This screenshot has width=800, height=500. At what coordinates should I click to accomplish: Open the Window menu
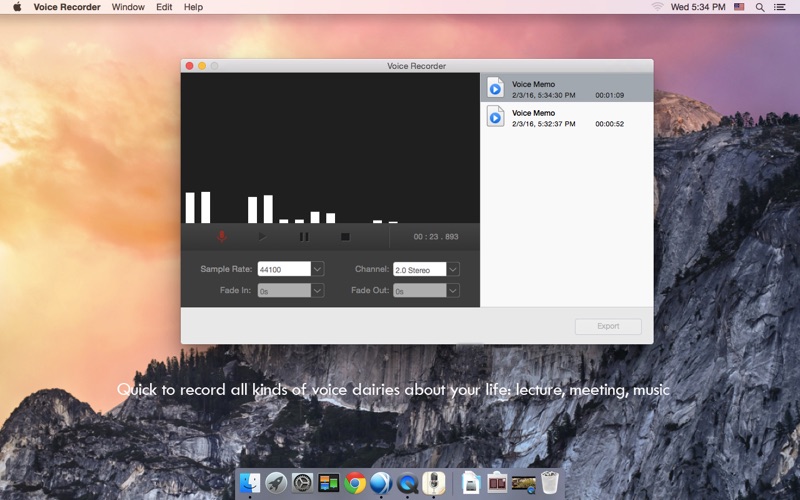coord(128,7)
